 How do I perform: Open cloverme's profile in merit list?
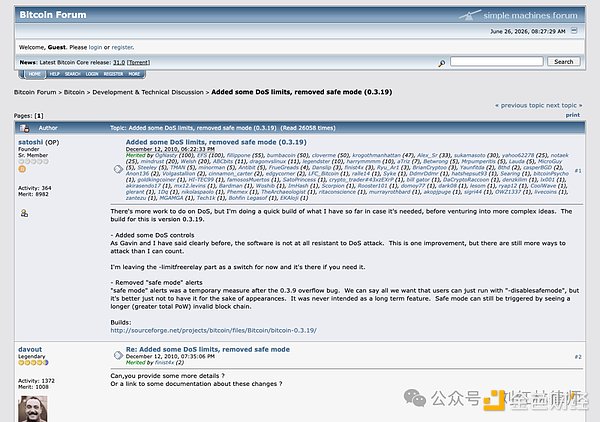[325, 155]
